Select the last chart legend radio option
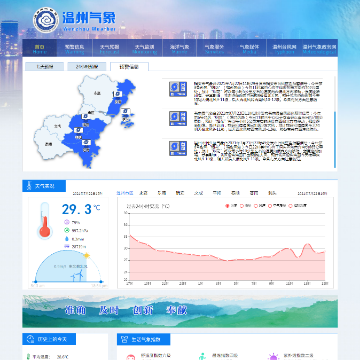The image size is (360, 360). [x=290, y=206]
